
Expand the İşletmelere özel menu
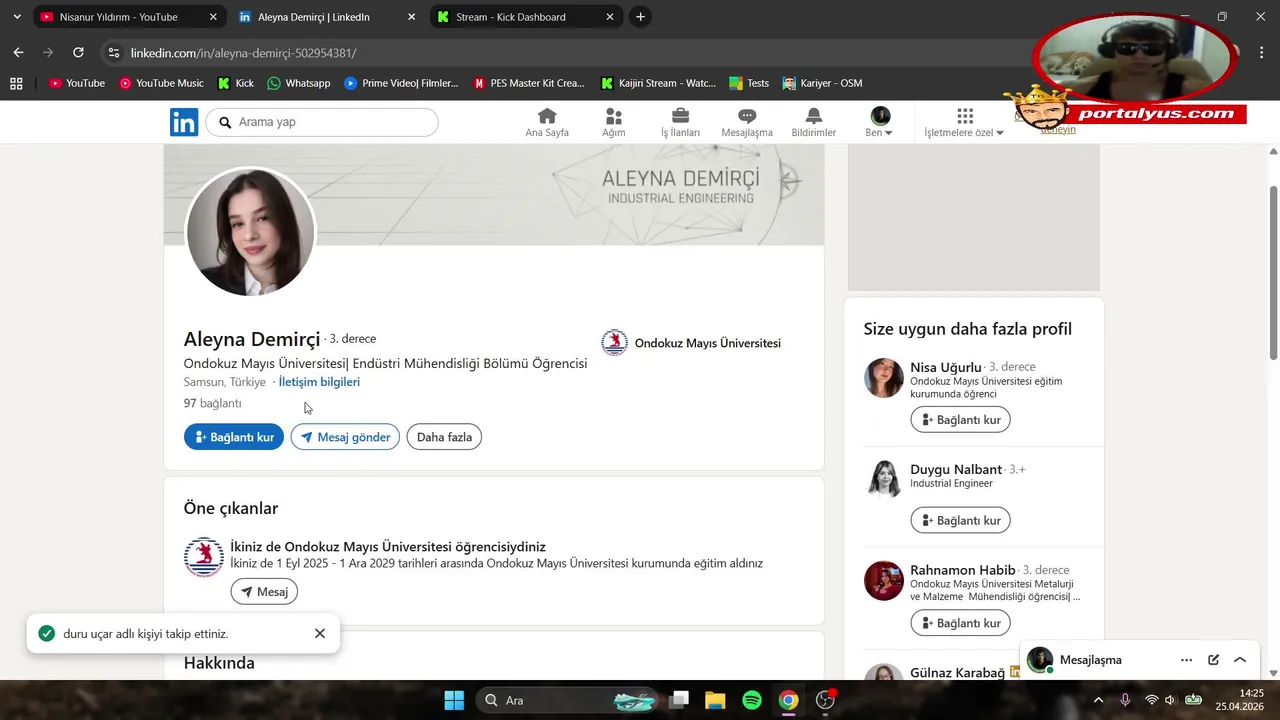coord(964,123)
